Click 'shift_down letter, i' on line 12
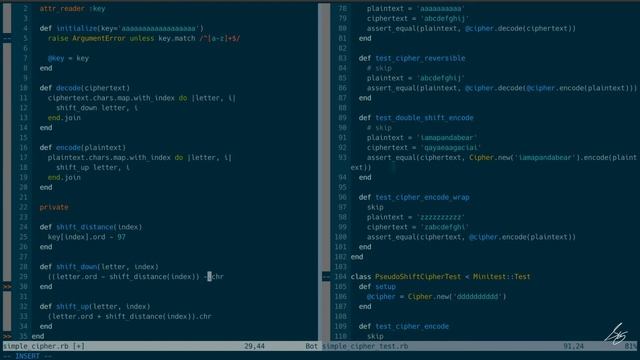Viewport: 640px width, 360px height. pyautogui.click(x=97, y=108)
